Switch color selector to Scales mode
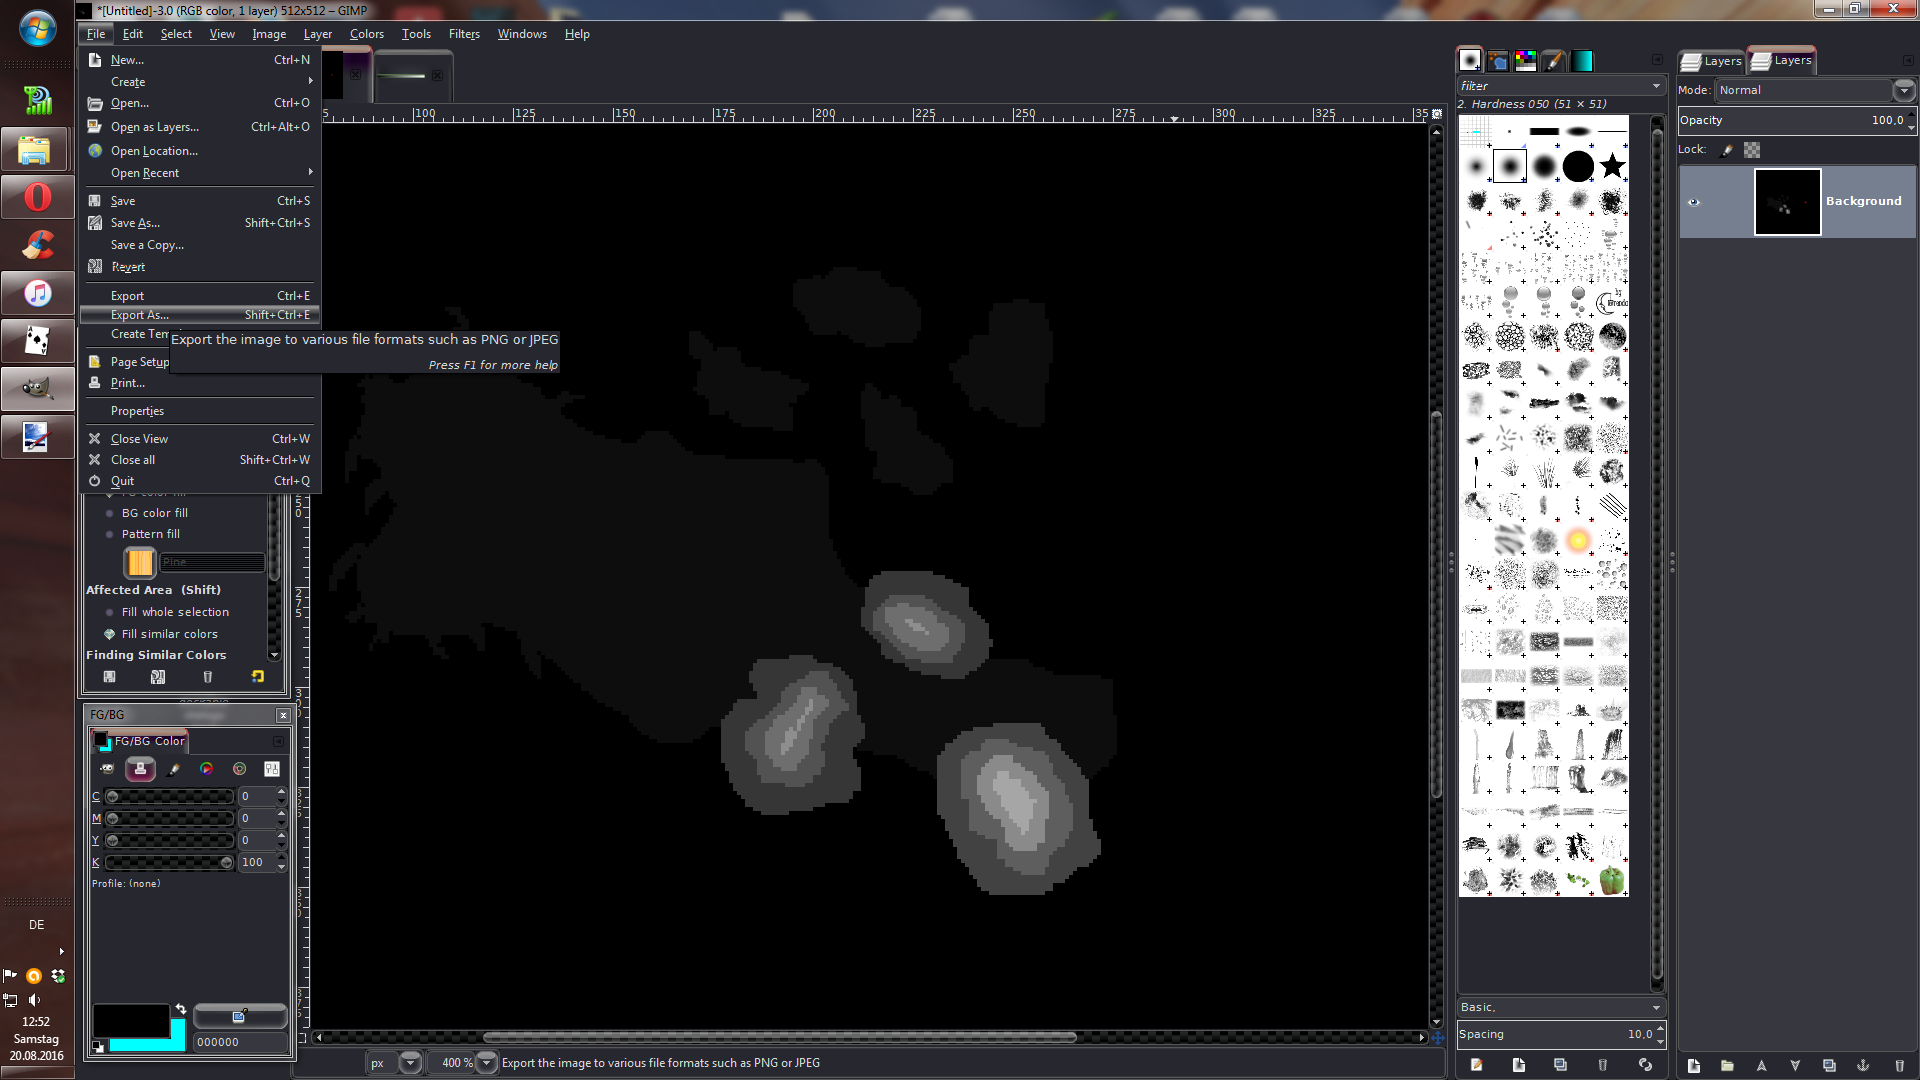1920x1080 pixels. (272, 769)
